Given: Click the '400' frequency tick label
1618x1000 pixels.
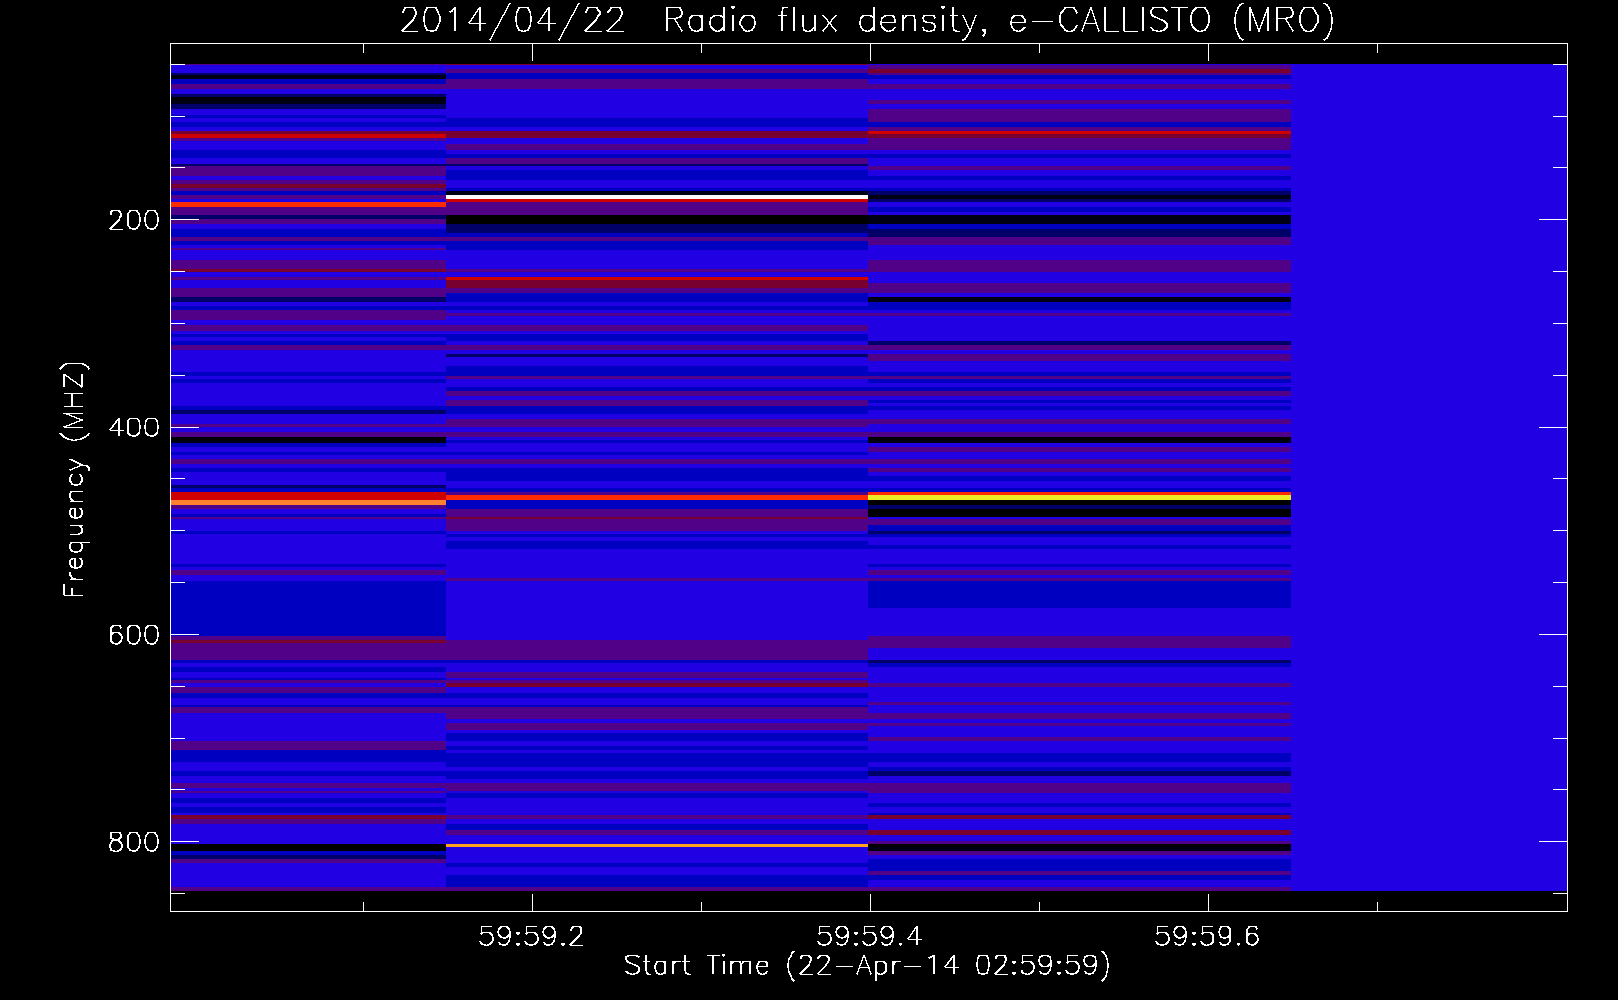Looking at the screenshot, I should [x=134, y=428].
